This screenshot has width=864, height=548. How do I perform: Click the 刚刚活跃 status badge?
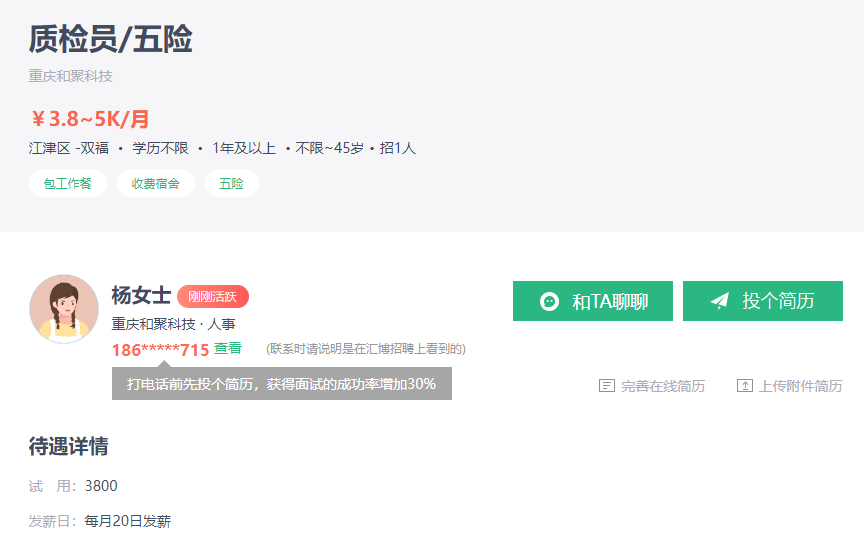(213, 297)
